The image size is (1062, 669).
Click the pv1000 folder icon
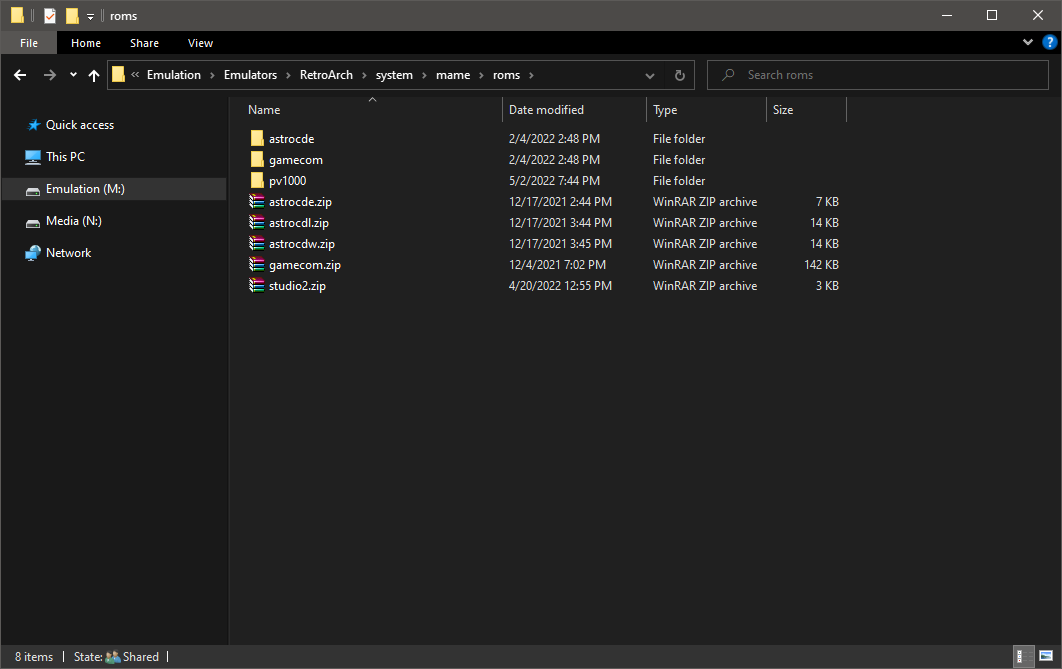[257, 181]
